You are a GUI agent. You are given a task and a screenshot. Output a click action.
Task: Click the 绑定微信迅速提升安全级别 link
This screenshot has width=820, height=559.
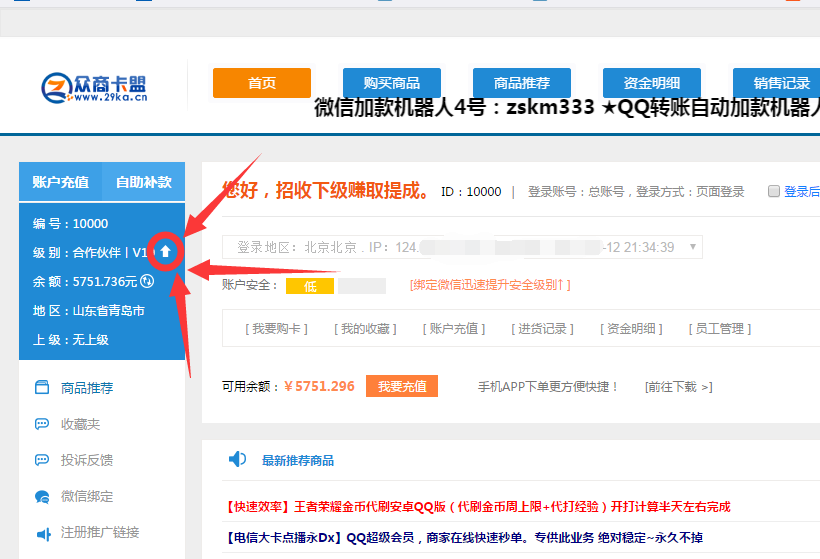coord(490,285)
